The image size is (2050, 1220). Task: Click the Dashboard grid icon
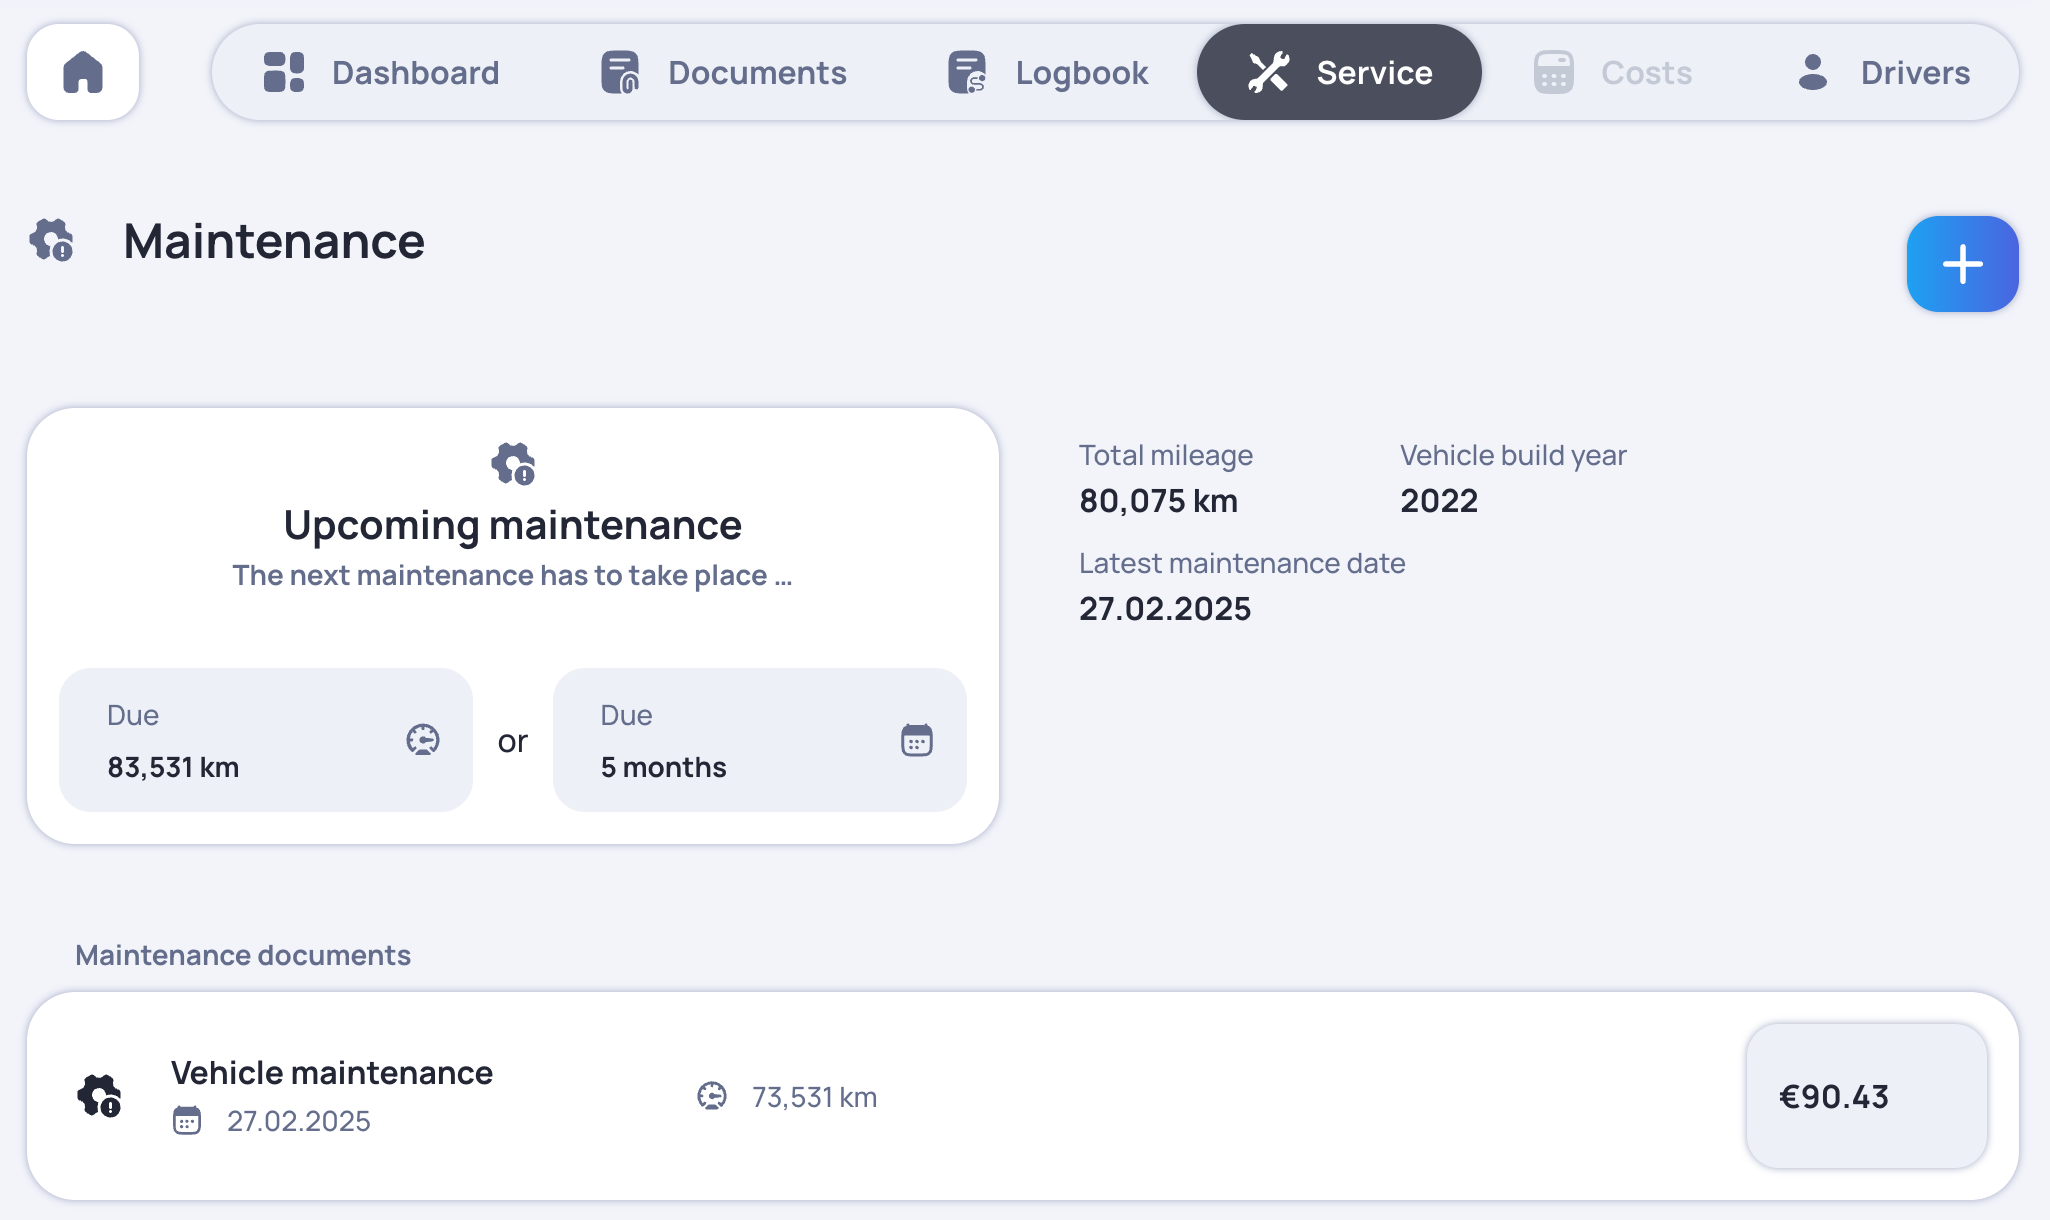point(284,72)
